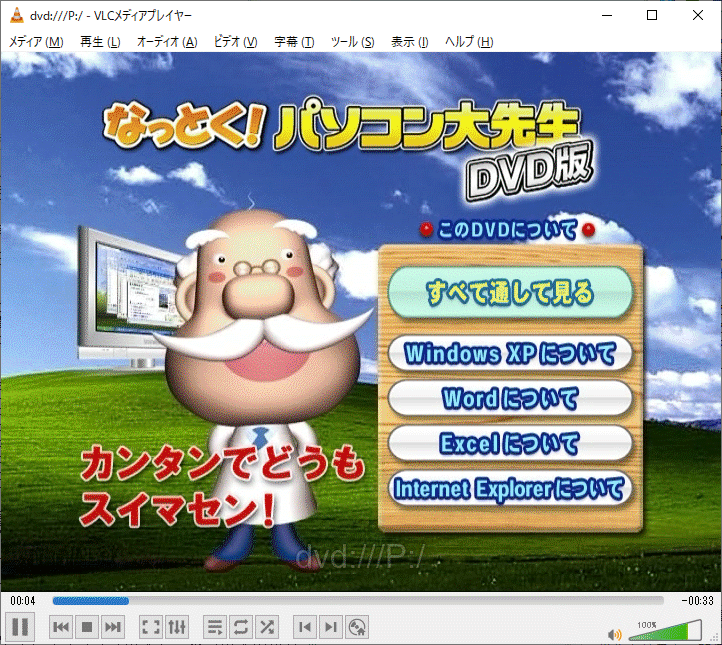Open the ツール (S) menu
Screen dimensions: 722x645
(353, 42)
